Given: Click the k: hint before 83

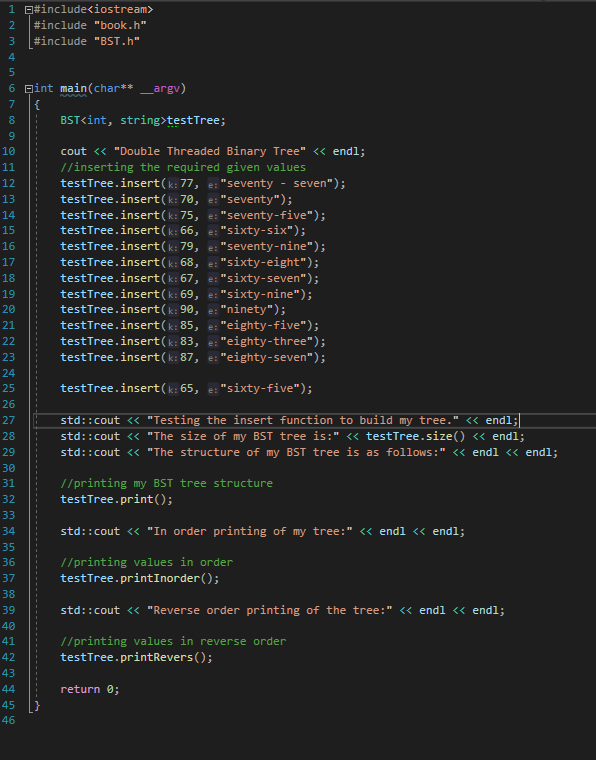Looking at the screenshot, I should tap(173, 342).
